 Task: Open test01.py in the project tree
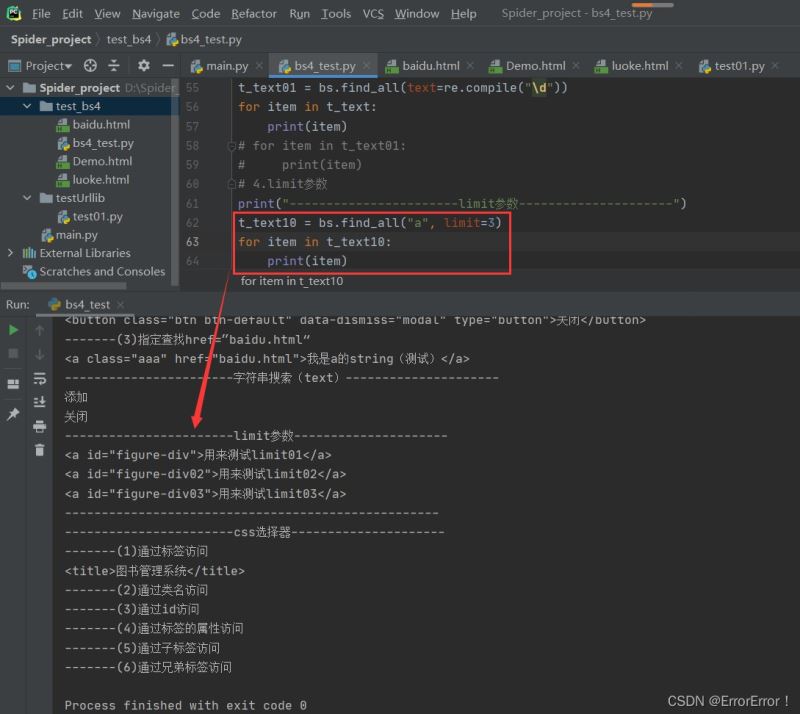pyautogui.click(x=97, y=217)
